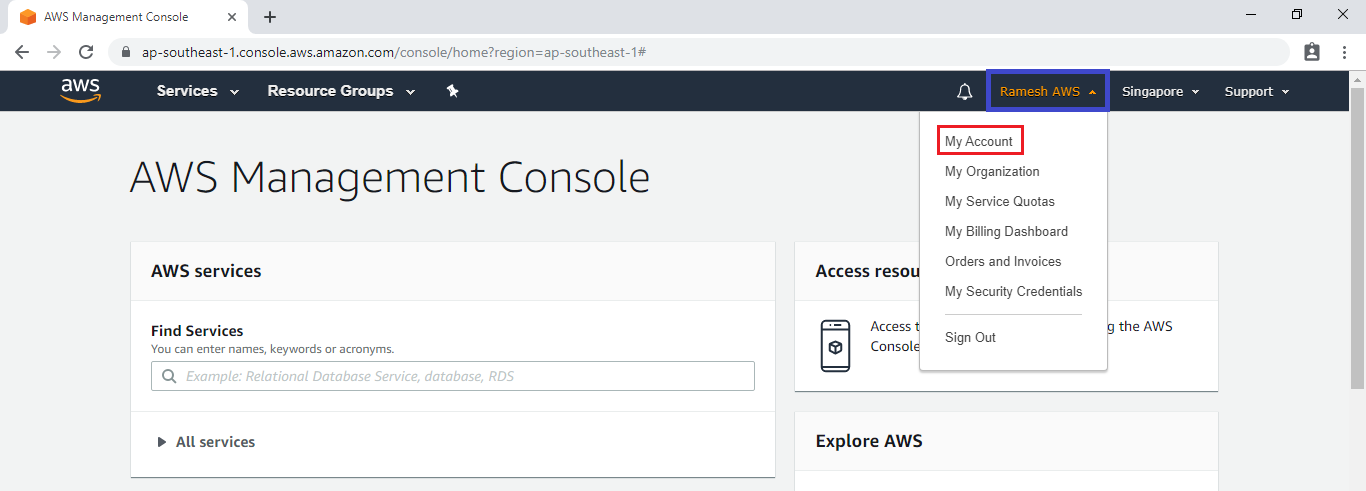The image size is (1366, 491).
Task: Click Sign Out in account menu
Action: (x=970, y=337)
